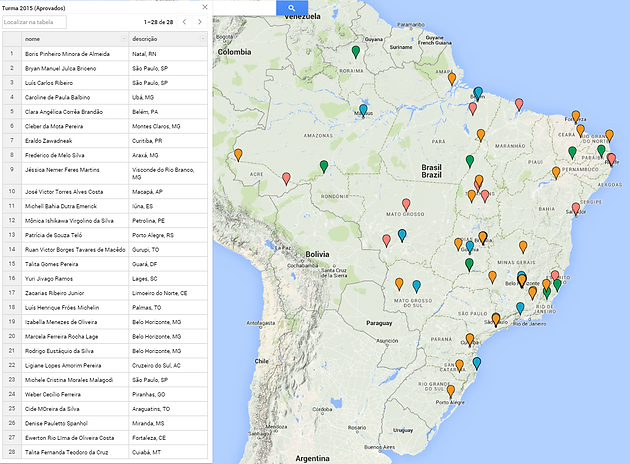
Task: Click the Piranhas, GO description cell
Action: point(168,394)
